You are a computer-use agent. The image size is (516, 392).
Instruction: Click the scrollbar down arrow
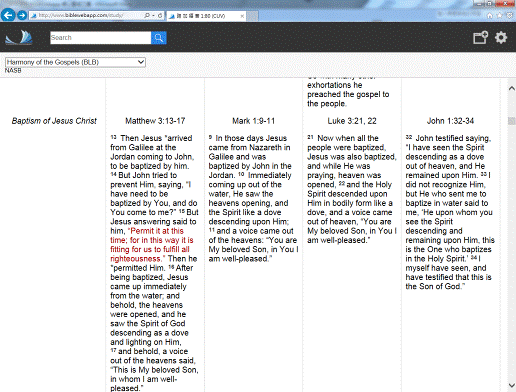(512, 386)
